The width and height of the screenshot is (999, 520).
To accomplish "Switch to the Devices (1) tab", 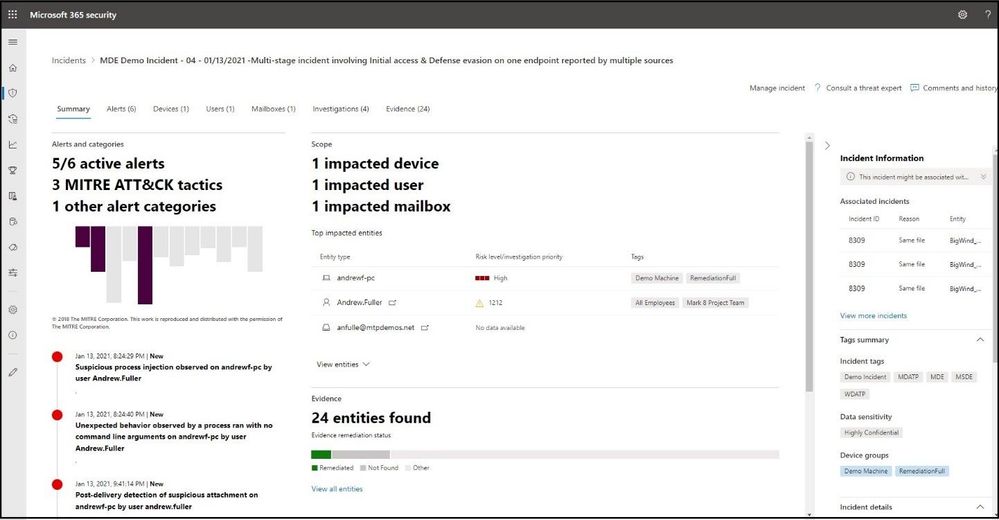I will click(171, 109).
